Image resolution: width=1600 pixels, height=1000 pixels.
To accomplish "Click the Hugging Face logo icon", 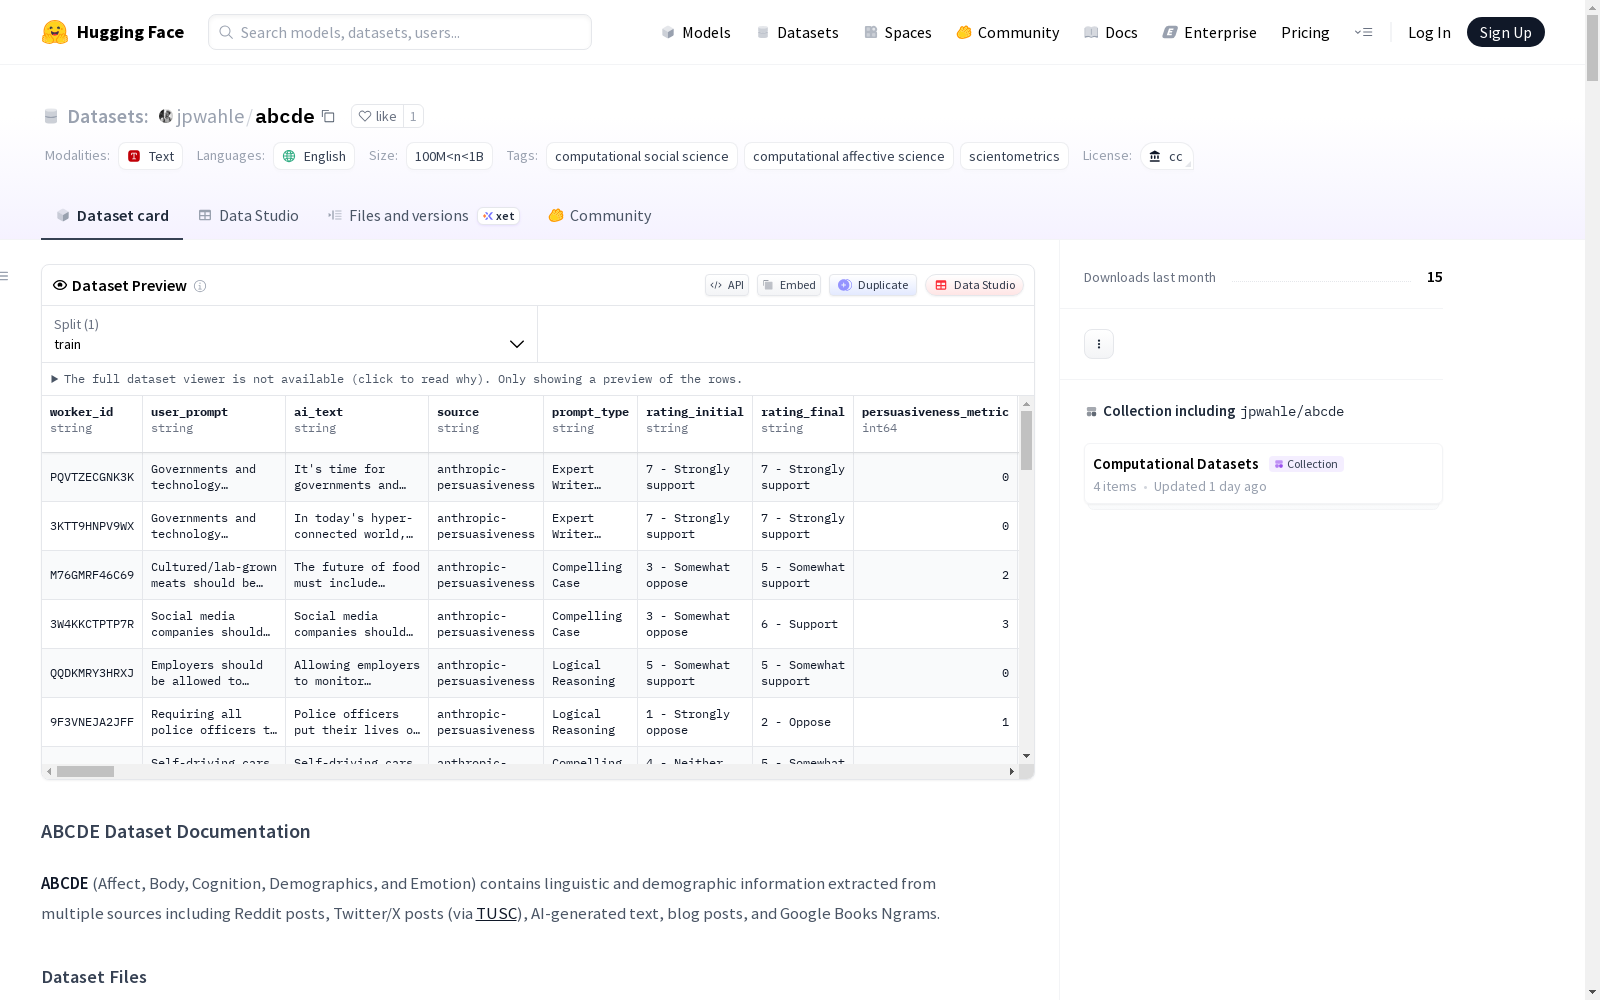I will click(55, 32).
